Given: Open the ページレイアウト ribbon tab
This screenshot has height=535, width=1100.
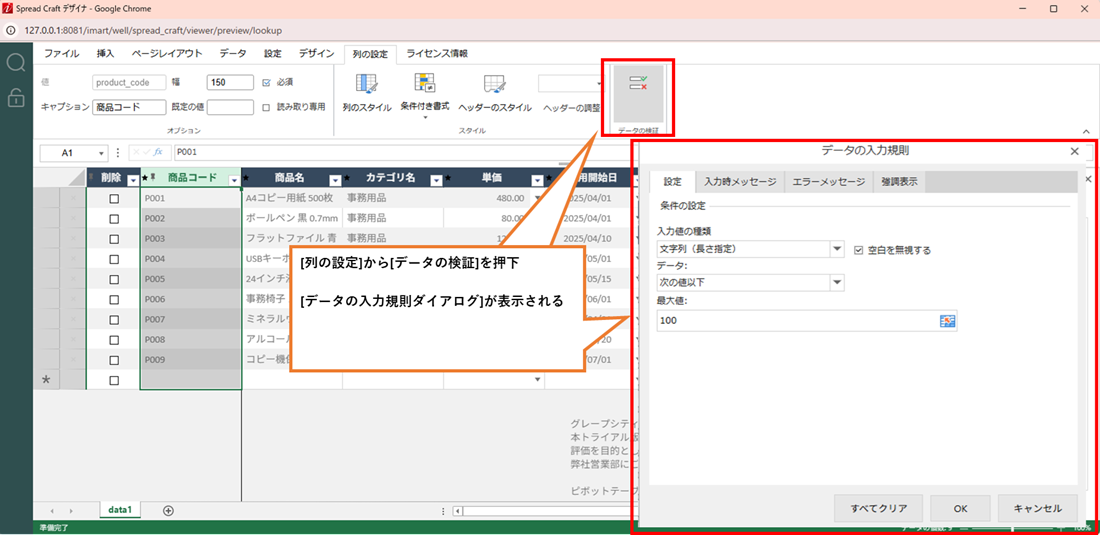Looking at the screenshot, I should click(167, 54).
